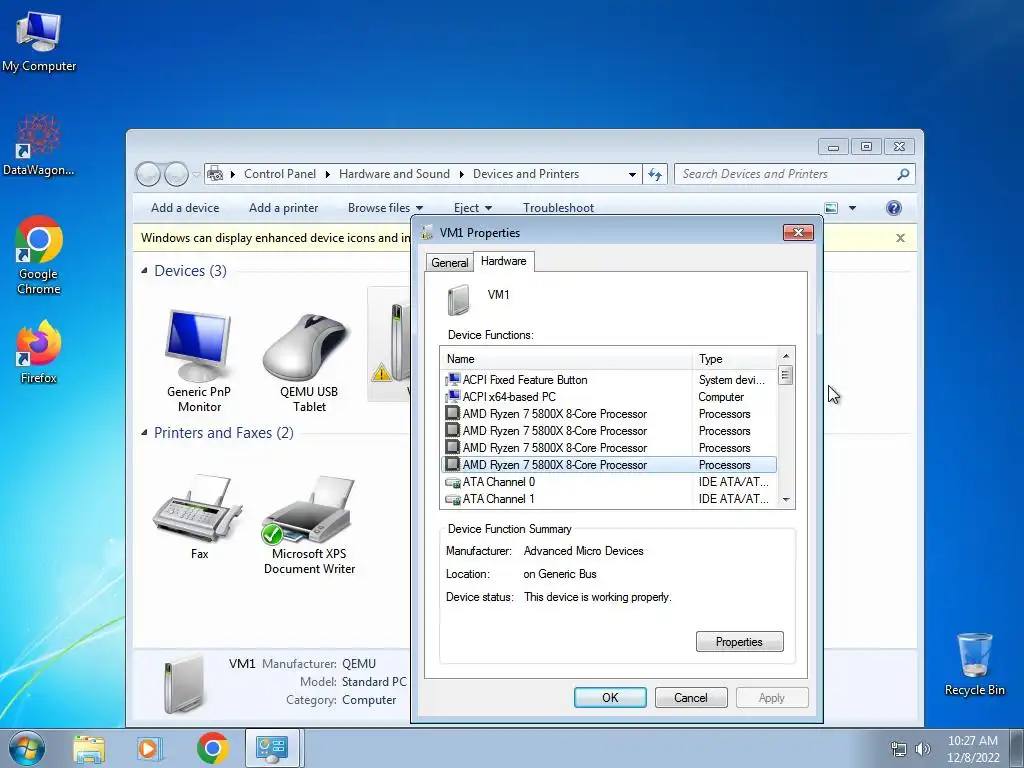Click Add a device
This screenshot has width=1024, height=768.
(x=185, y=208)
